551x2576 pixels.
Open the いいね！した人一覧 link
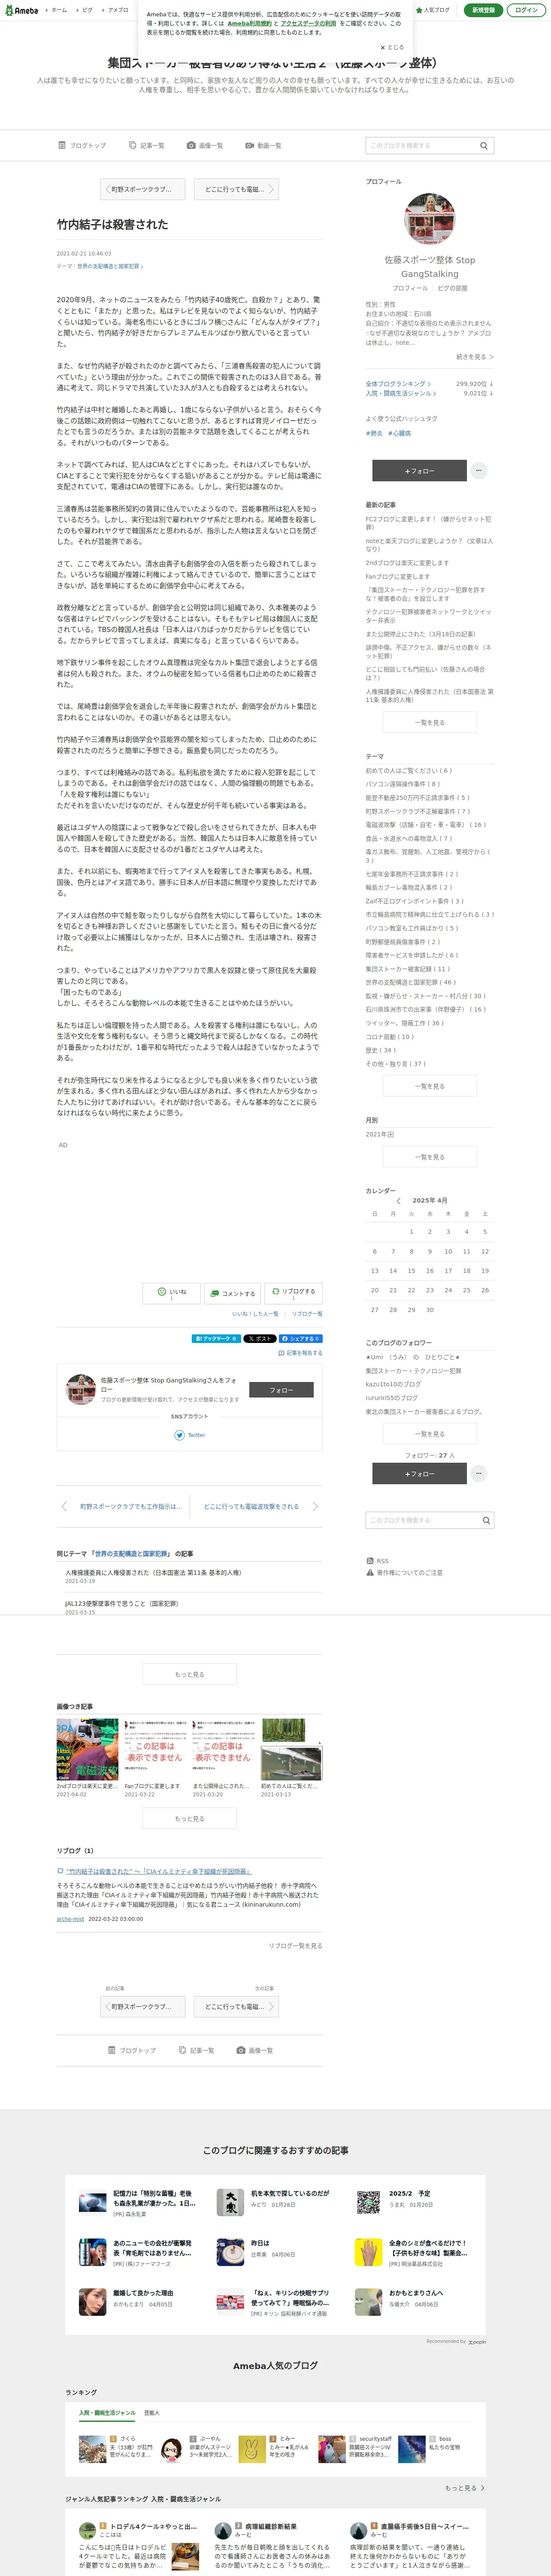click(x=255, y=1314)
